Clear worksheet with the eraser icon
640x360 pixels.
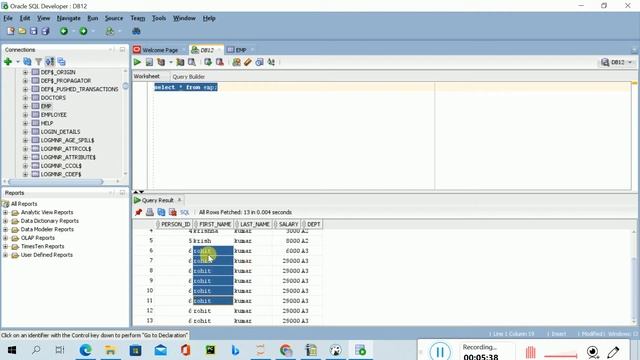248,62
